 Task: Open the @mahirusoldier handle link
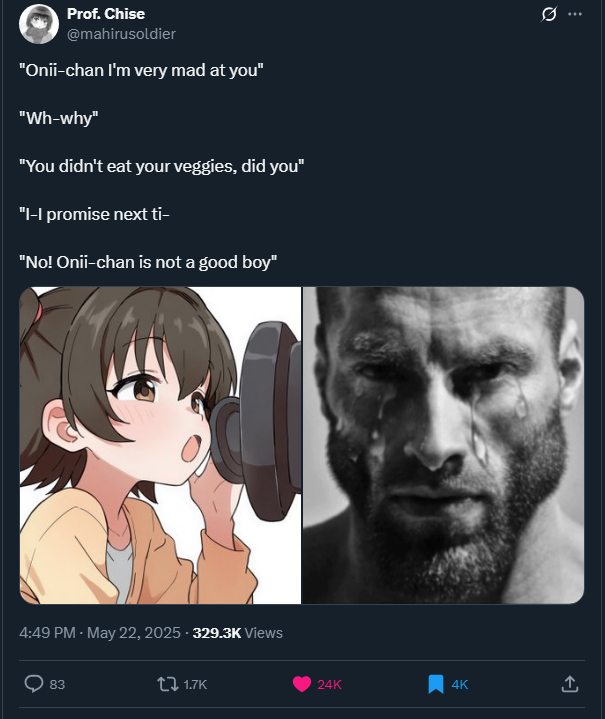[x=121, y=34]
